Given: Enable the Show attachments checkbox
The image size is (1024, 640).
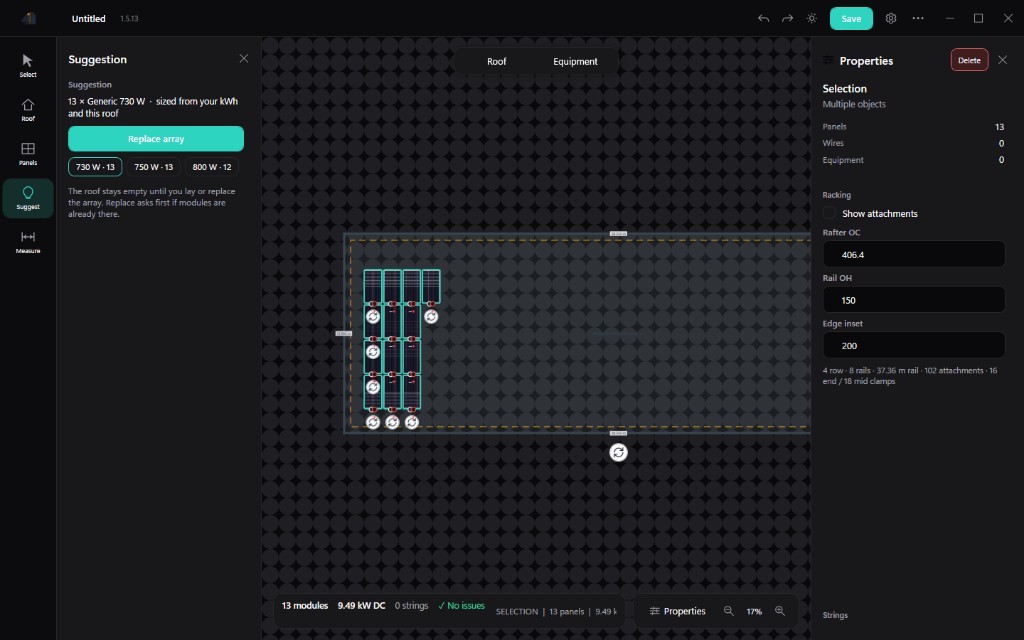Looking at the screenshot, I should pos(829,213).
